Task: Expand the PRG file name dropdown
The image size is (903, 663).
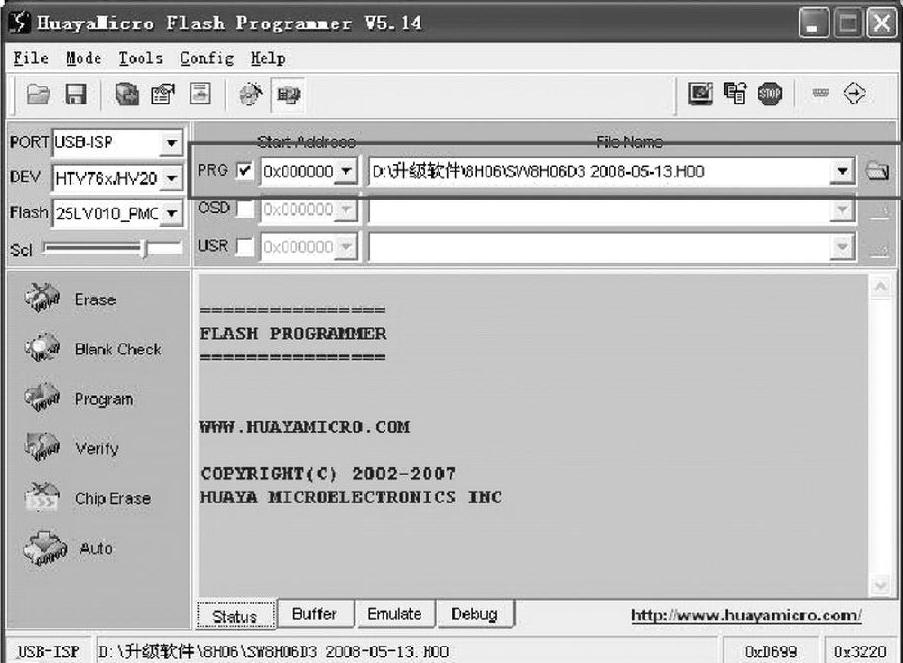Action: click(842, 171)
